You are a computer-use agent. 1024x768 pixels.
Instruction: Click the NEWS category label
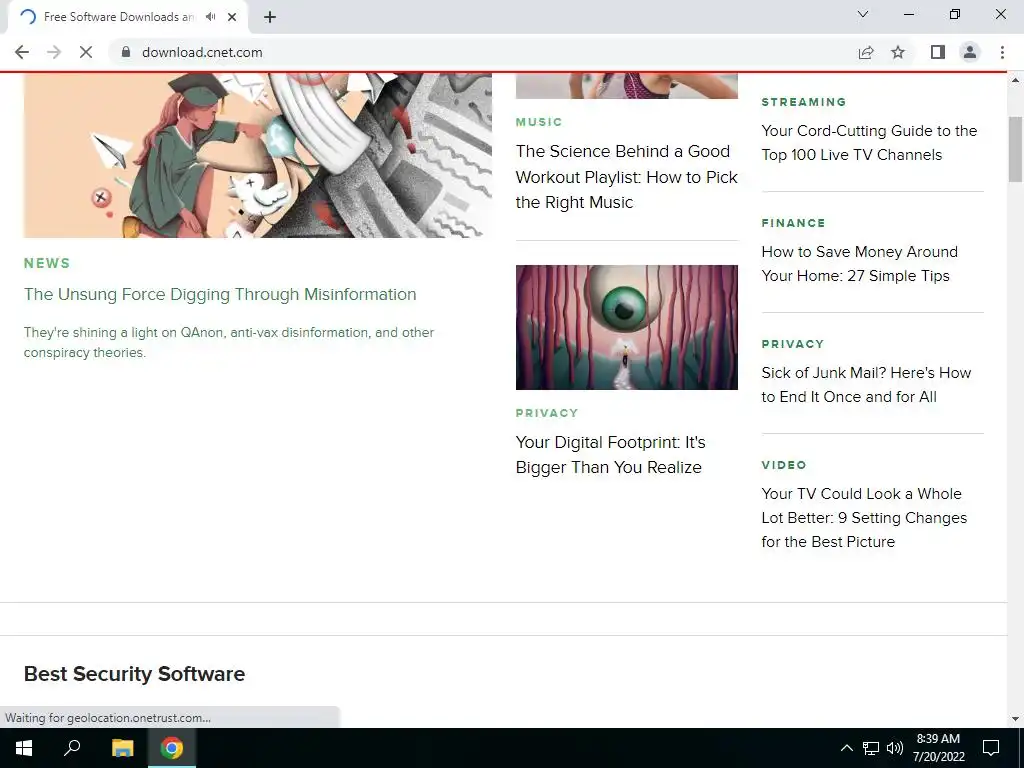(47, 263)
